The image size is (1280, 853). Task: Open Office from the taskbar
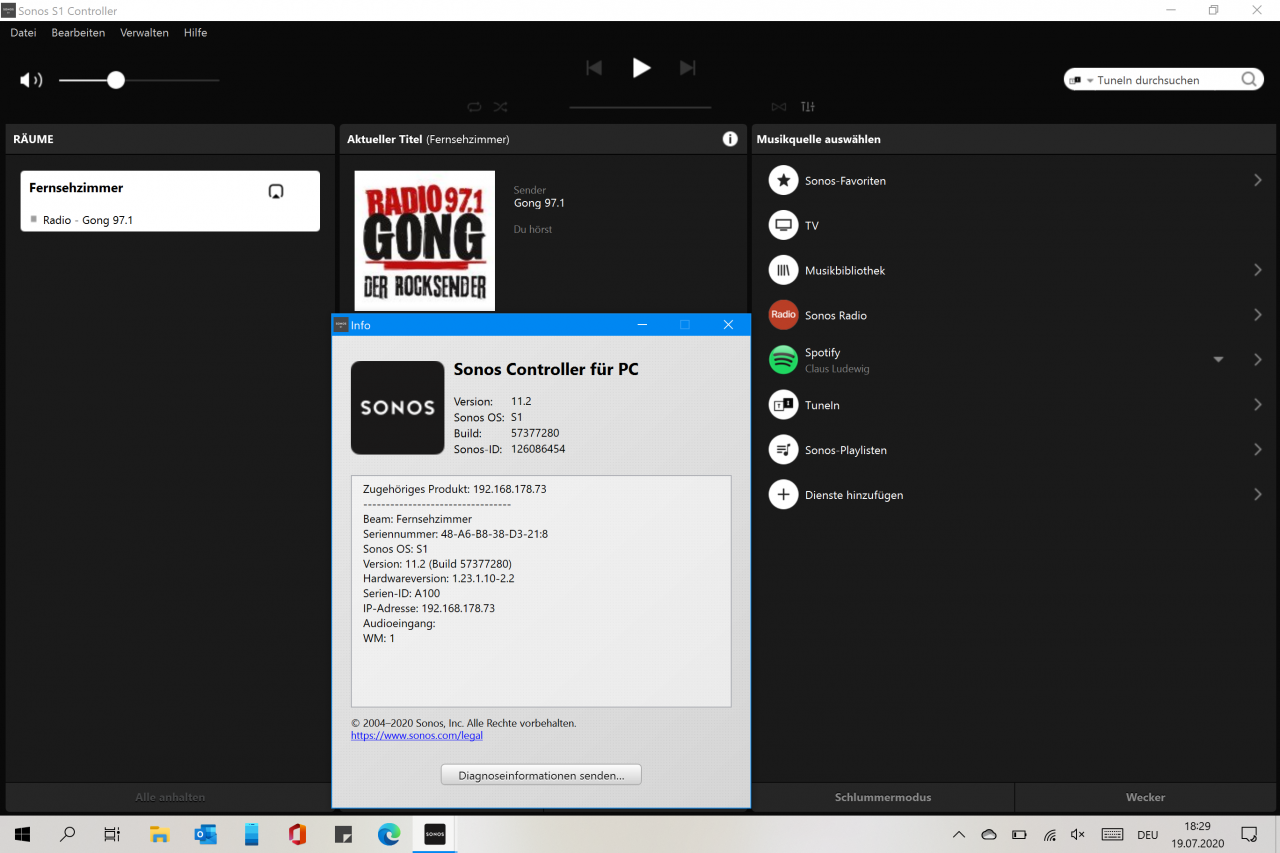[x=297, y=834]
